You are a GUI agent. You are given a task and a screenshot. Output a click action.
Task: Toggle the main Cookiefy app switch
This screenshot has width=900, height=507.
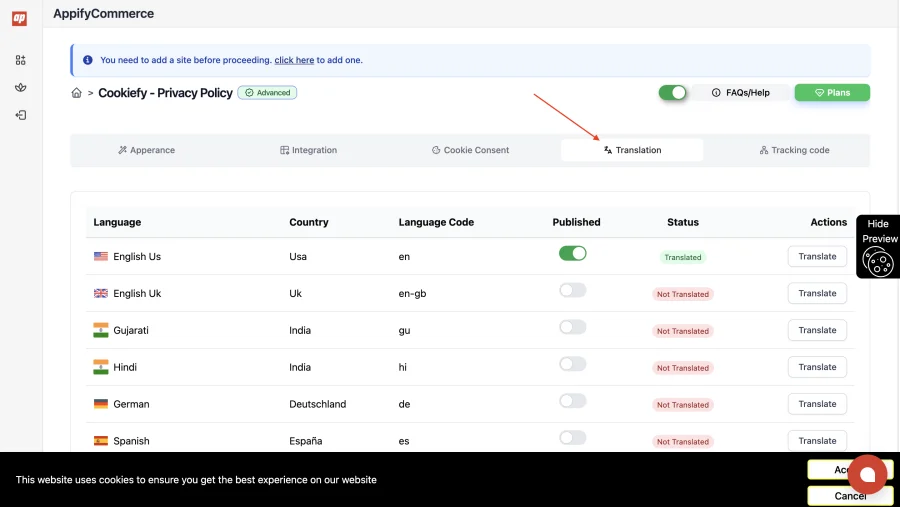672,92
